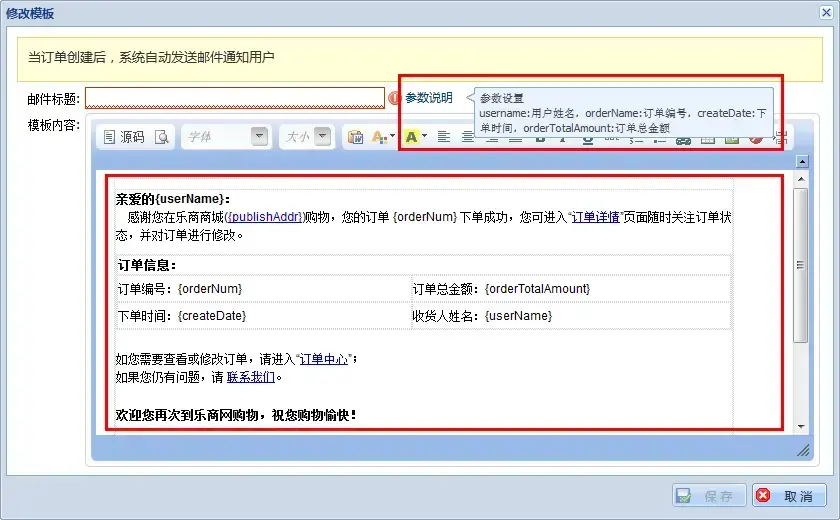The height and width of the screenshot is (520, 840).
Task: Click the editor resize grip corner
Action: [803, 451]
